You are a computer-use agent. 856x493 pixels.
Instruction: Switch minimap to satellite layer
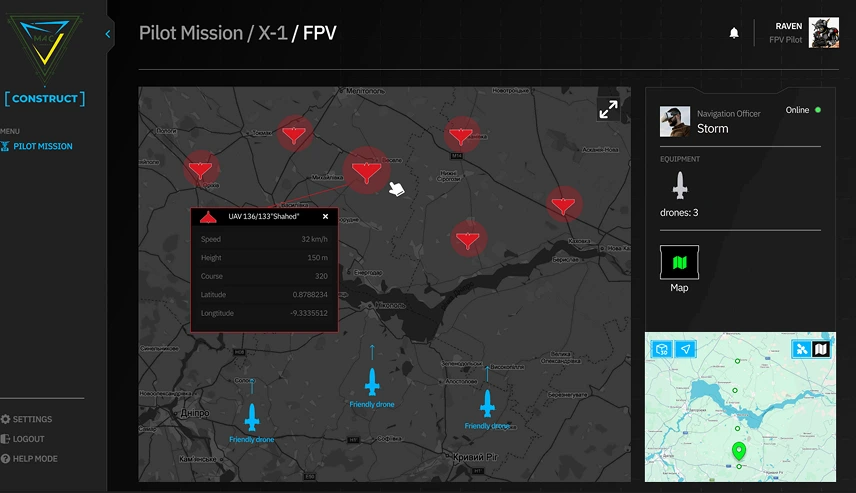[801, 349]
